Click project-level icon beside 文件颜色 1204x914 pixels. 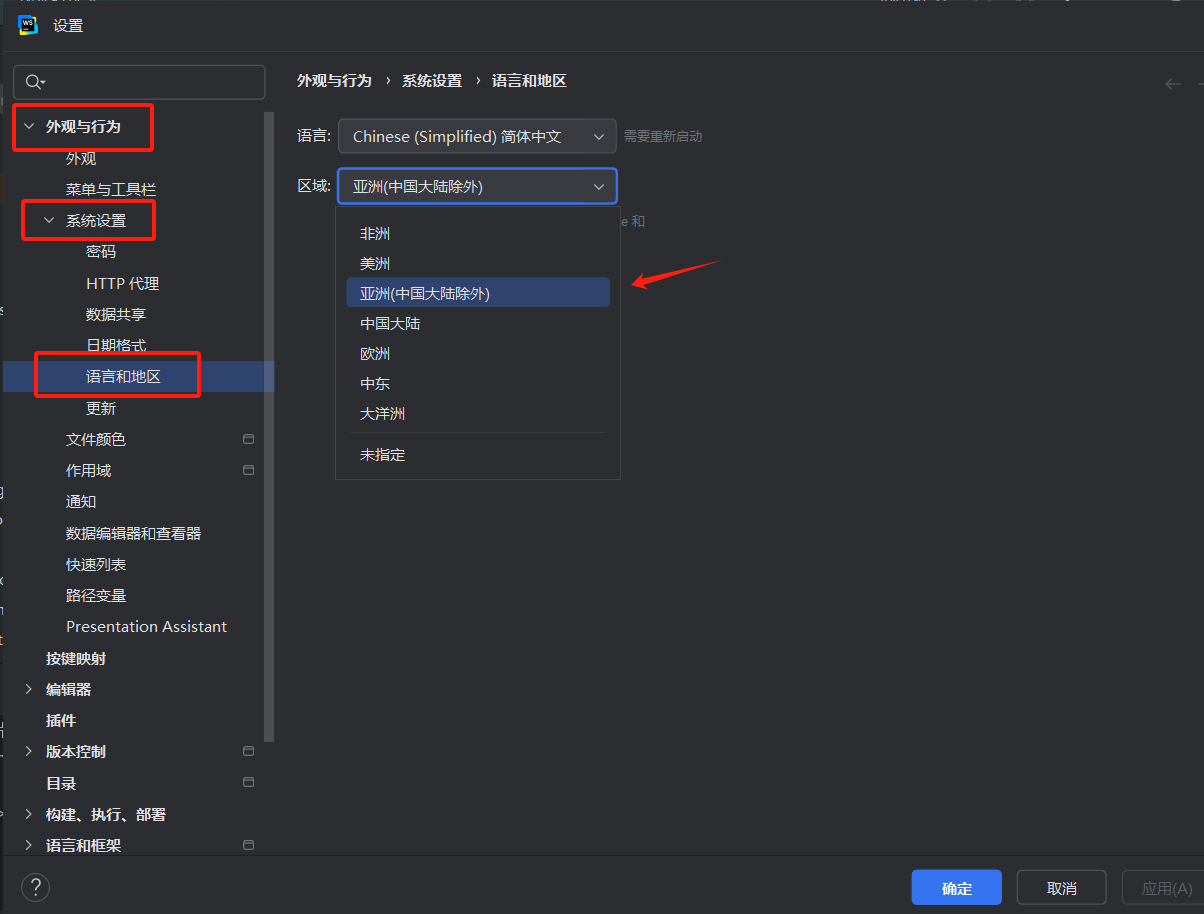tap(248, 439)
